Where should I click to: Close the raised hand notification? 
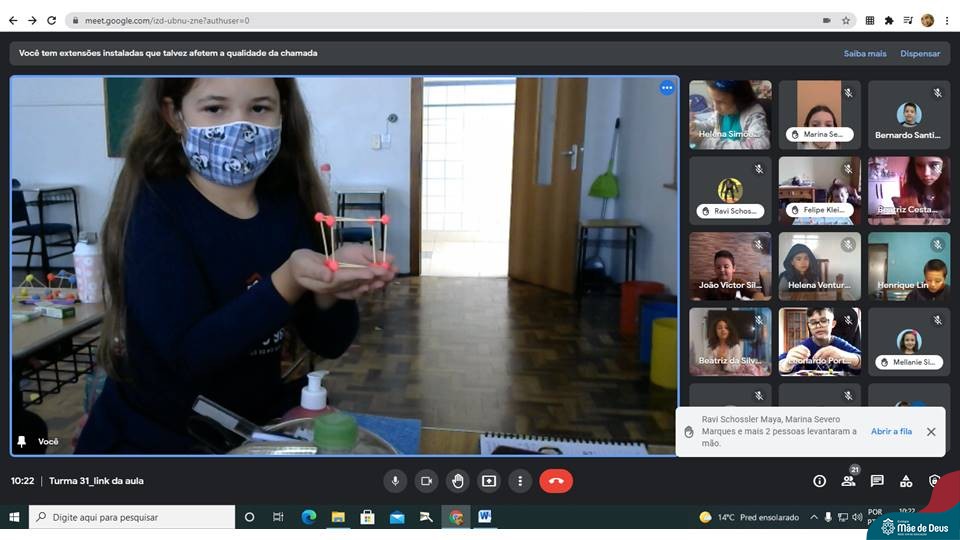(931, 431)
